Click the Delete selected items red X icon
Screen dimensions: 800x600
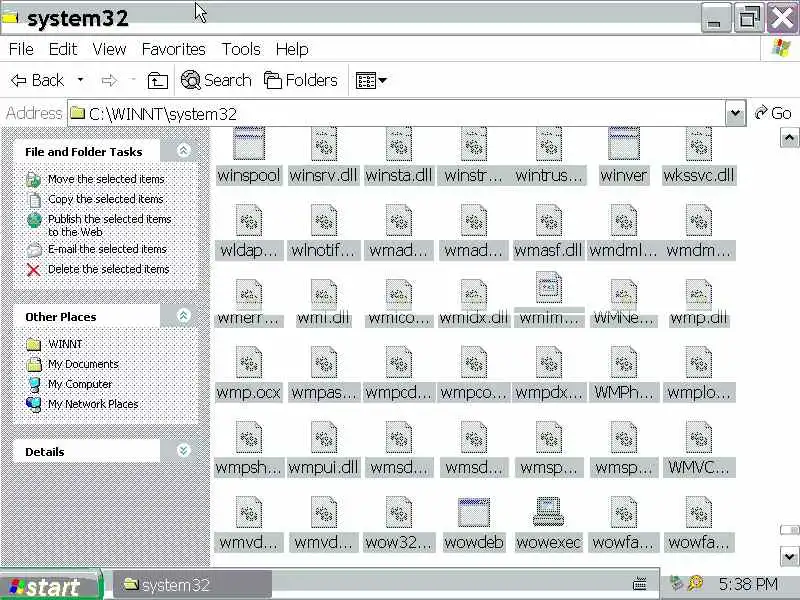point(34,270)
